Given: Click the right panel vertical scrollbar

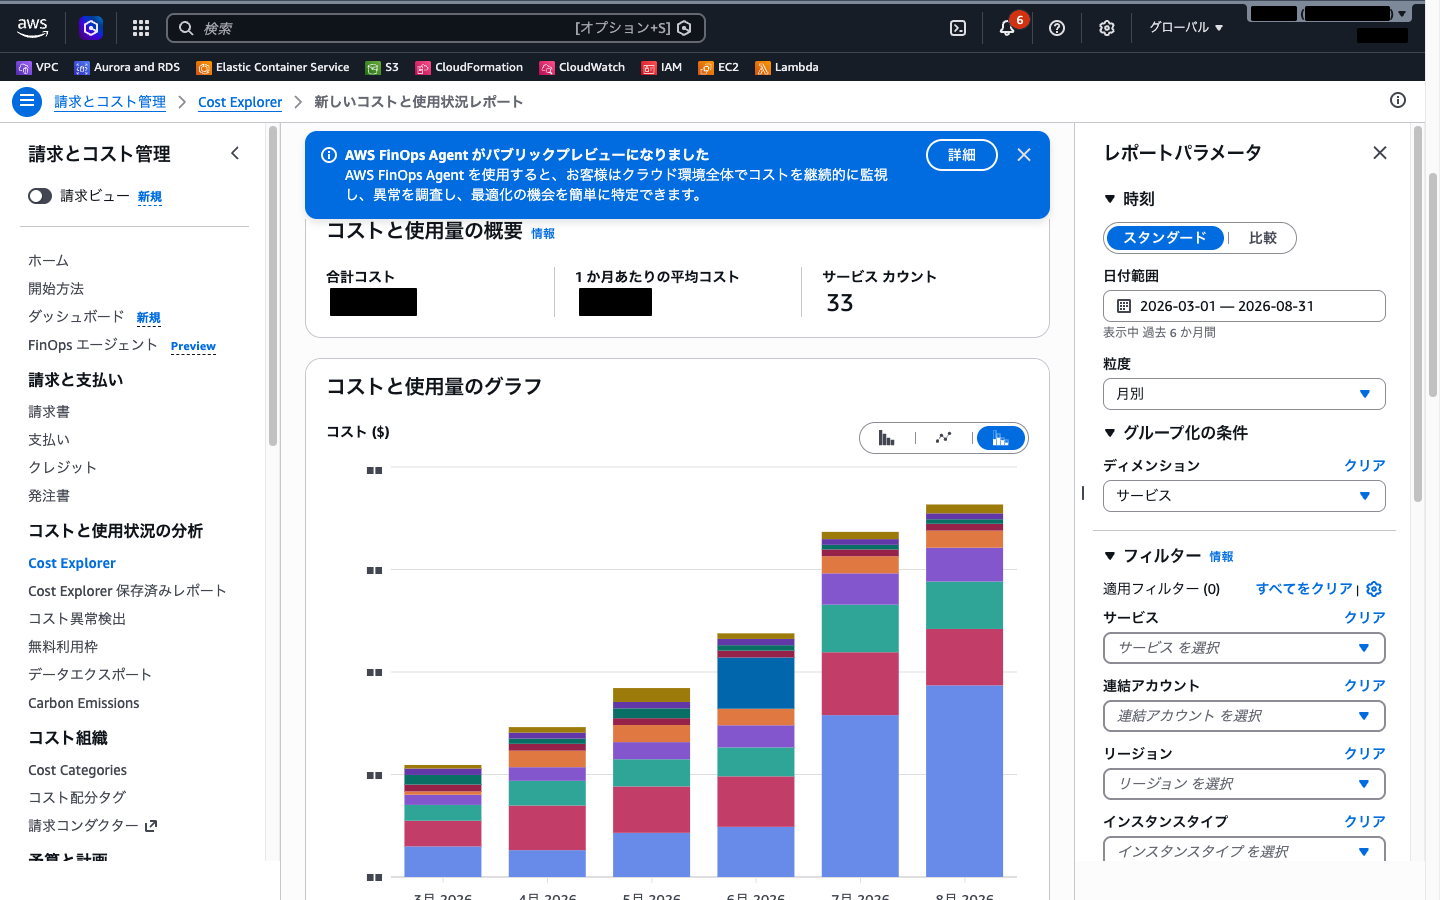Looking at the screenshot, I should [x=1418, y=314].
